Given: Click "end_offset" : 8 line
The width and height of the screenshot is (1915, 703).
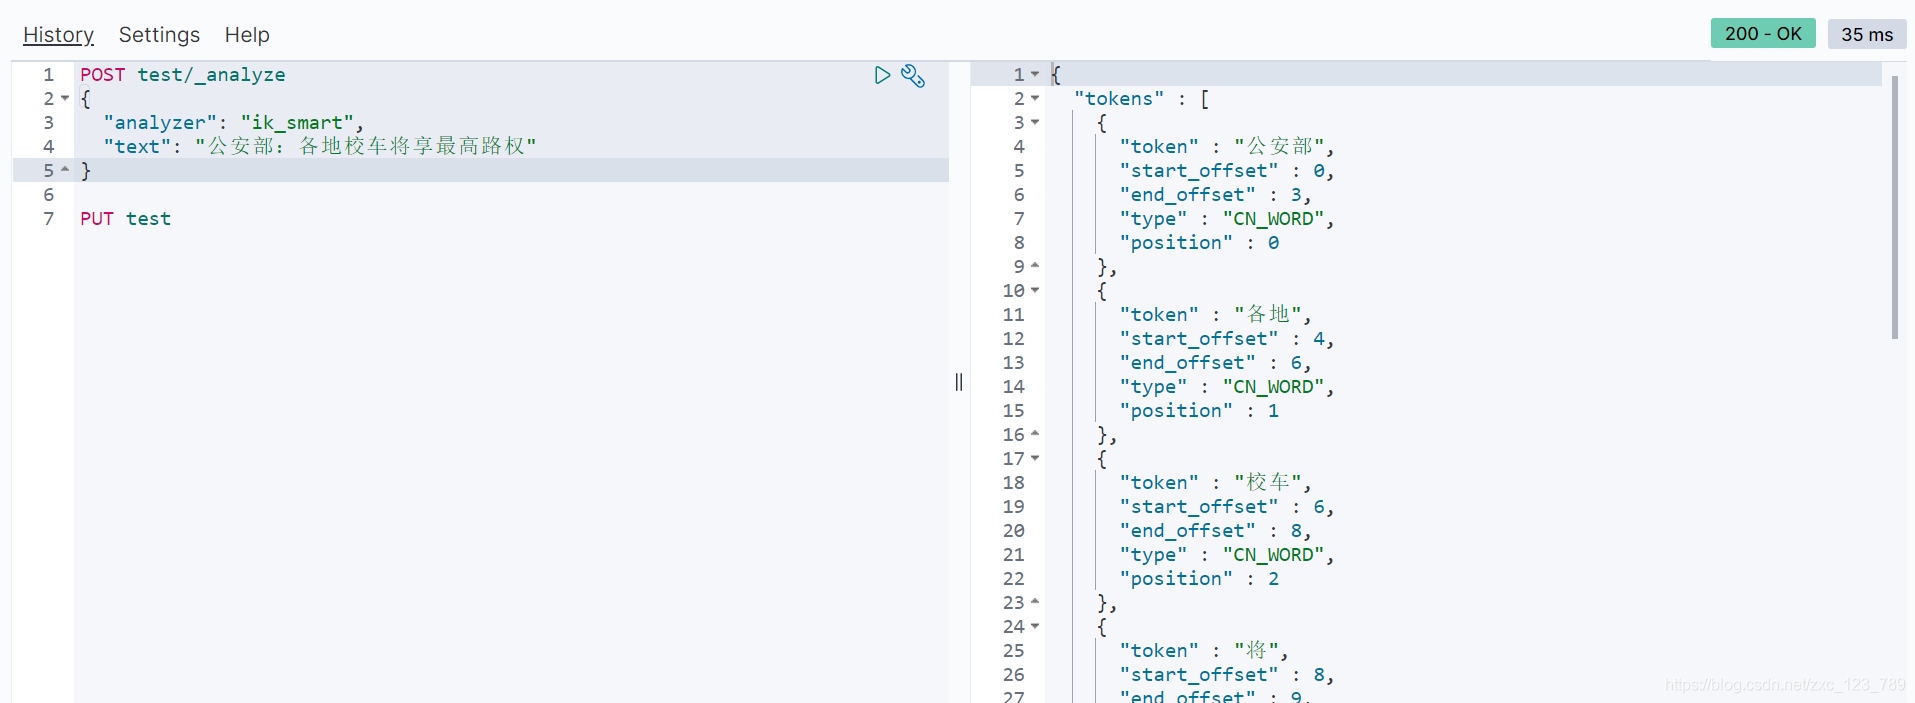Looking at the screenshot, I should click(1215, 531).
